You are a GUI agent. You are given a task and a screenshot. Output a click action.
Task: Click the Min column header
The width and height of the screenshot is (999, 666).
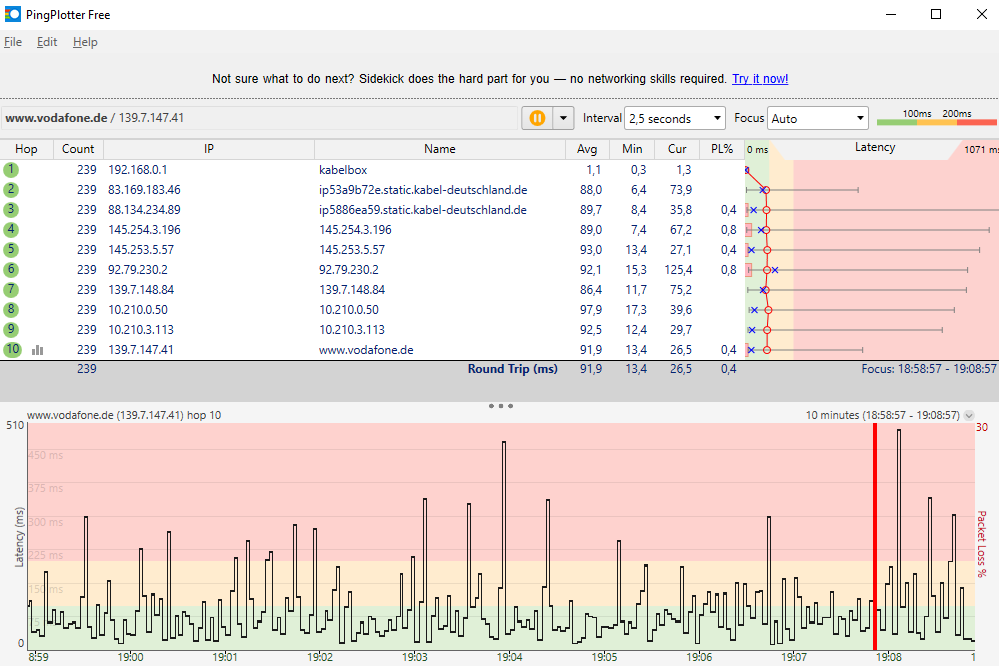[x=632, y=149]
